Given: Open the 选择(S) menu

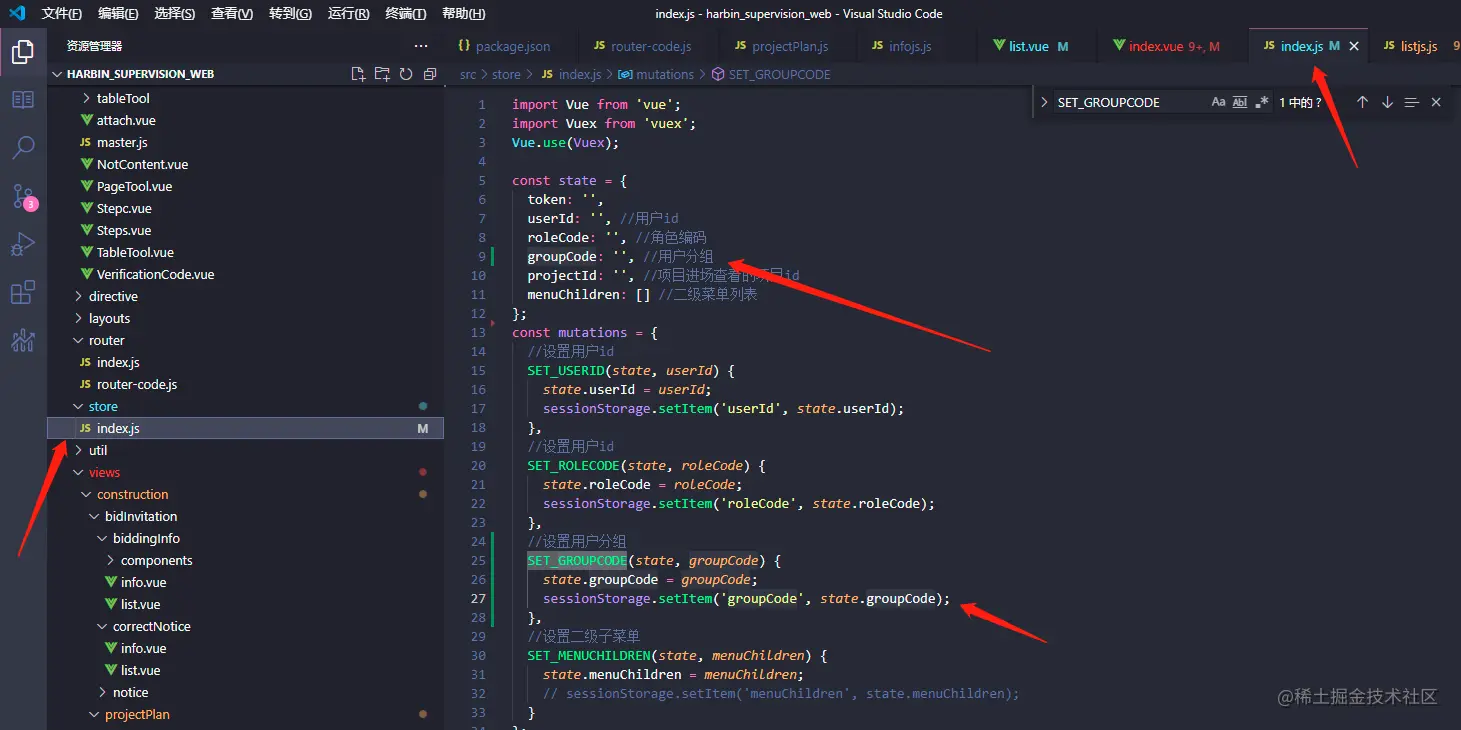Looking at the screenshot, I should [x=176, y=14].
